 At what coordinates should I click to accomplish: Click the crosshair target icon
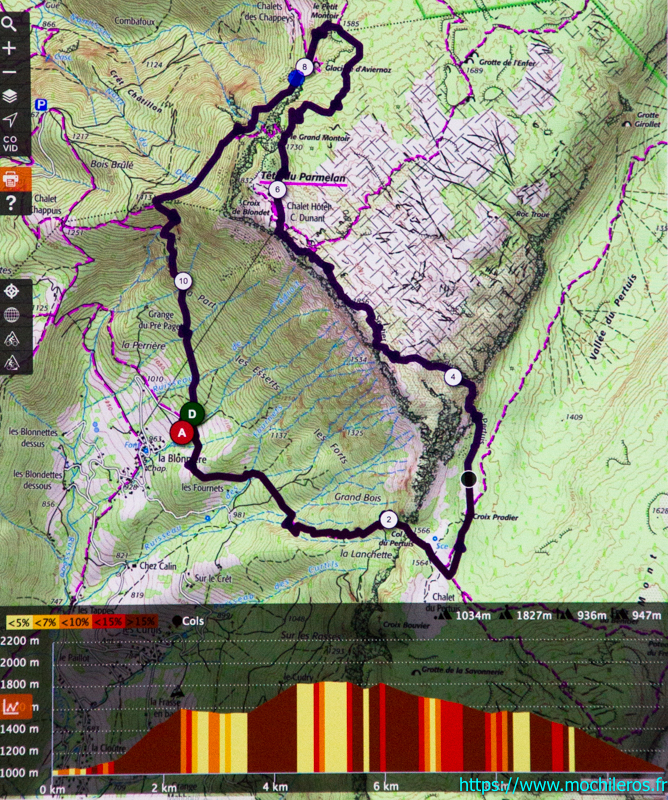tap(11, 291)
